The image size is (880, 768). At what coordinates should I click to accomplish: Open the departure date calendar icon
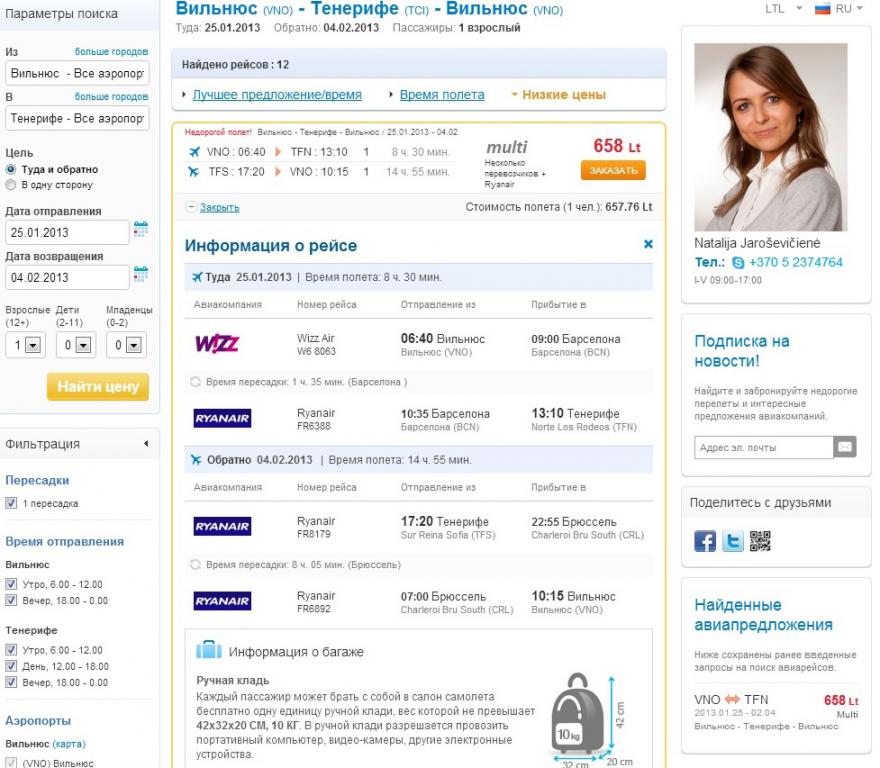pos(141,229)
